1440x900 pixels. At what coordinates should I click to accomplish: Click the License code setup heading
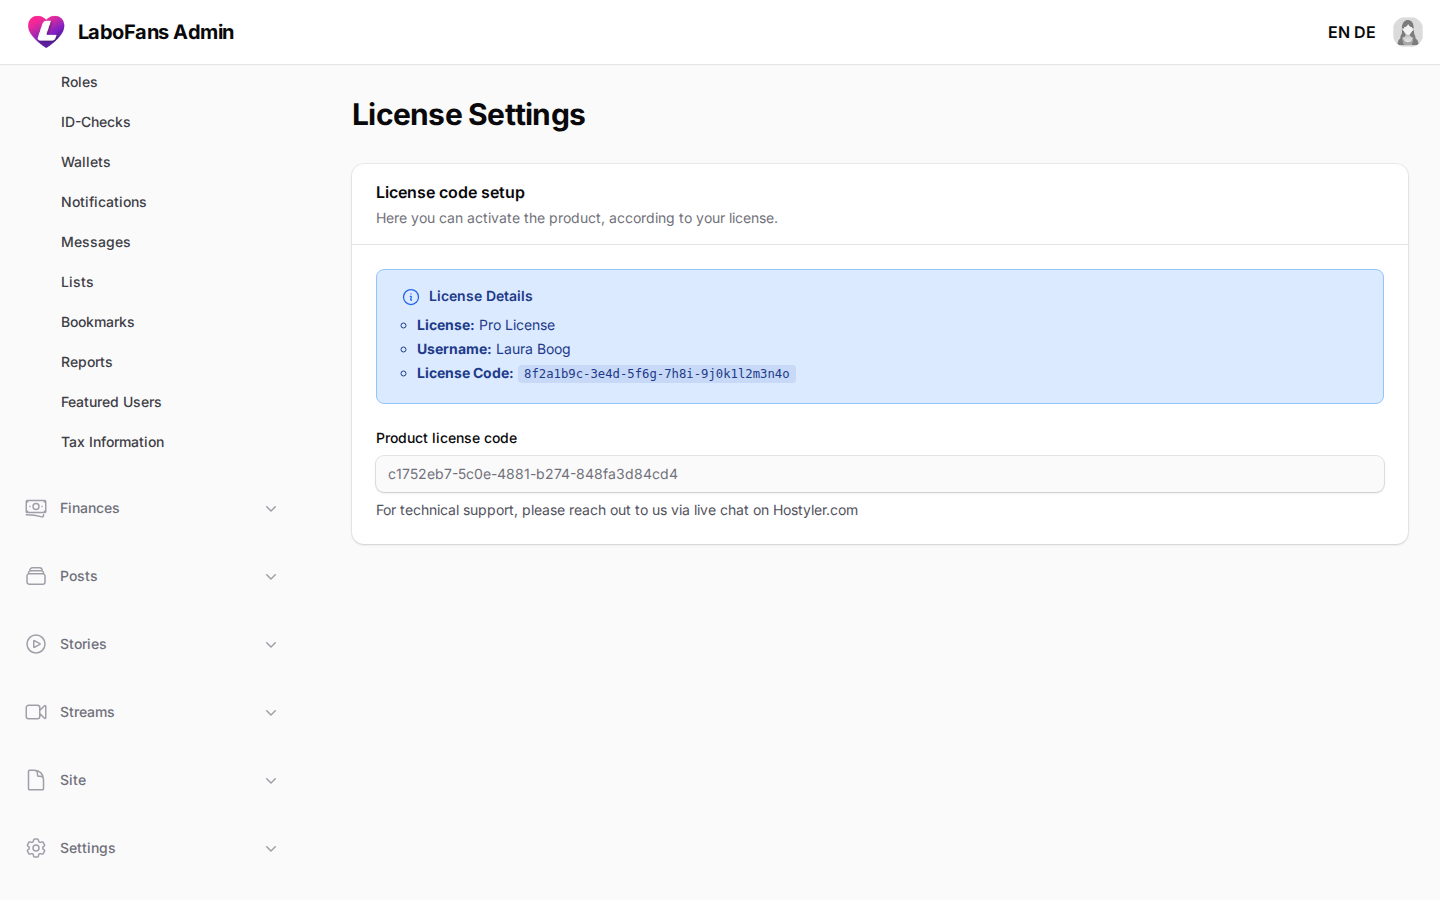[450, 192]
